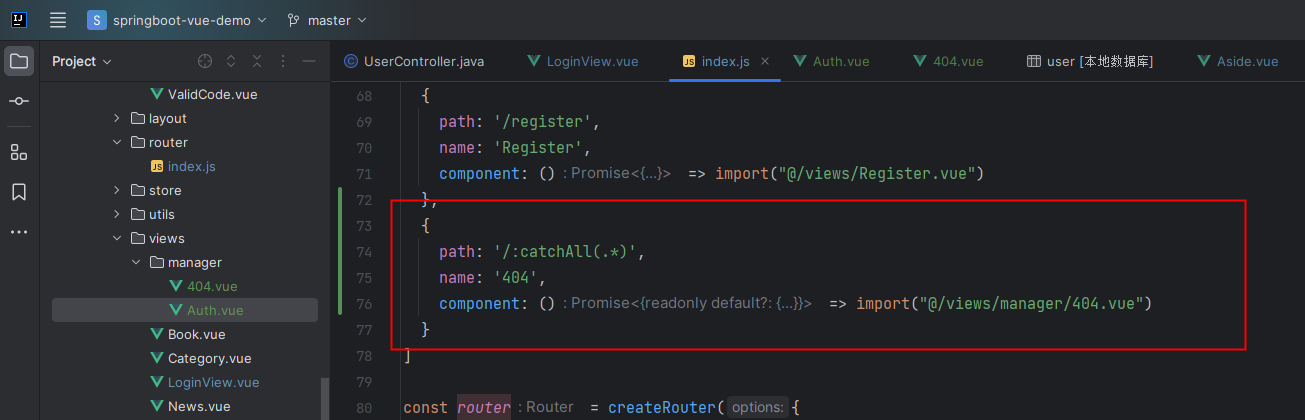Close the index.js tab
1305x420 pixels.
[x=766, y=61]
